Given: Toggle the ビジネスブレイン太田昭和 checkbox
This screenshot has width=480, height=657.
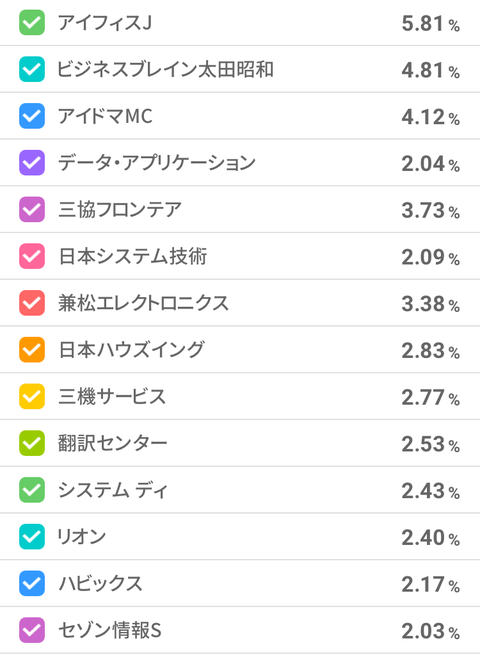Looking at the screenshot, I should click(32, 69).
